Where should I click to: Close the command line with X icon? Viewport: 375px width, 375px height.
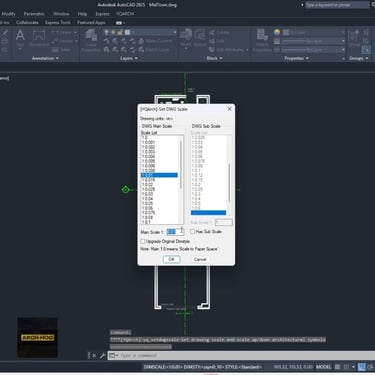94,356
